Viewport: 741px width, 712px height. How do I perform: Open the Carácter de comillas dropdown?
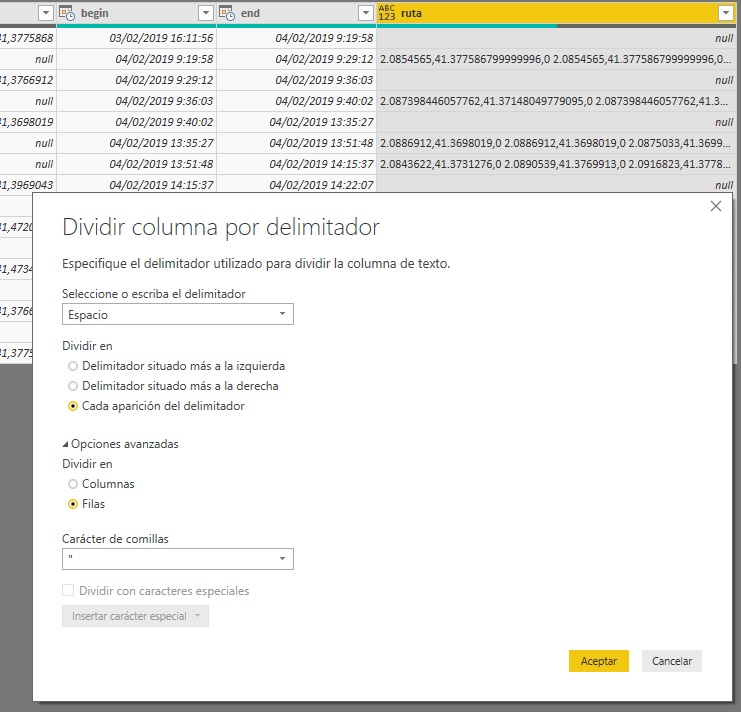coord(177,559)
